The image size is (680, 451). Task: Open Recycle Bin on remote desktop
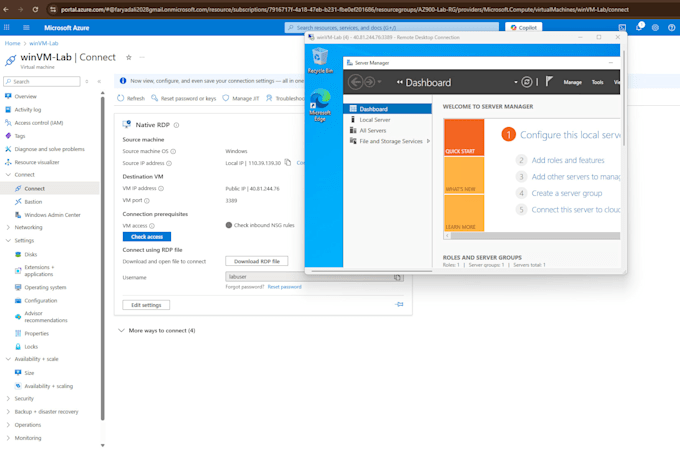pyautogui.click(x=320, y=61)
